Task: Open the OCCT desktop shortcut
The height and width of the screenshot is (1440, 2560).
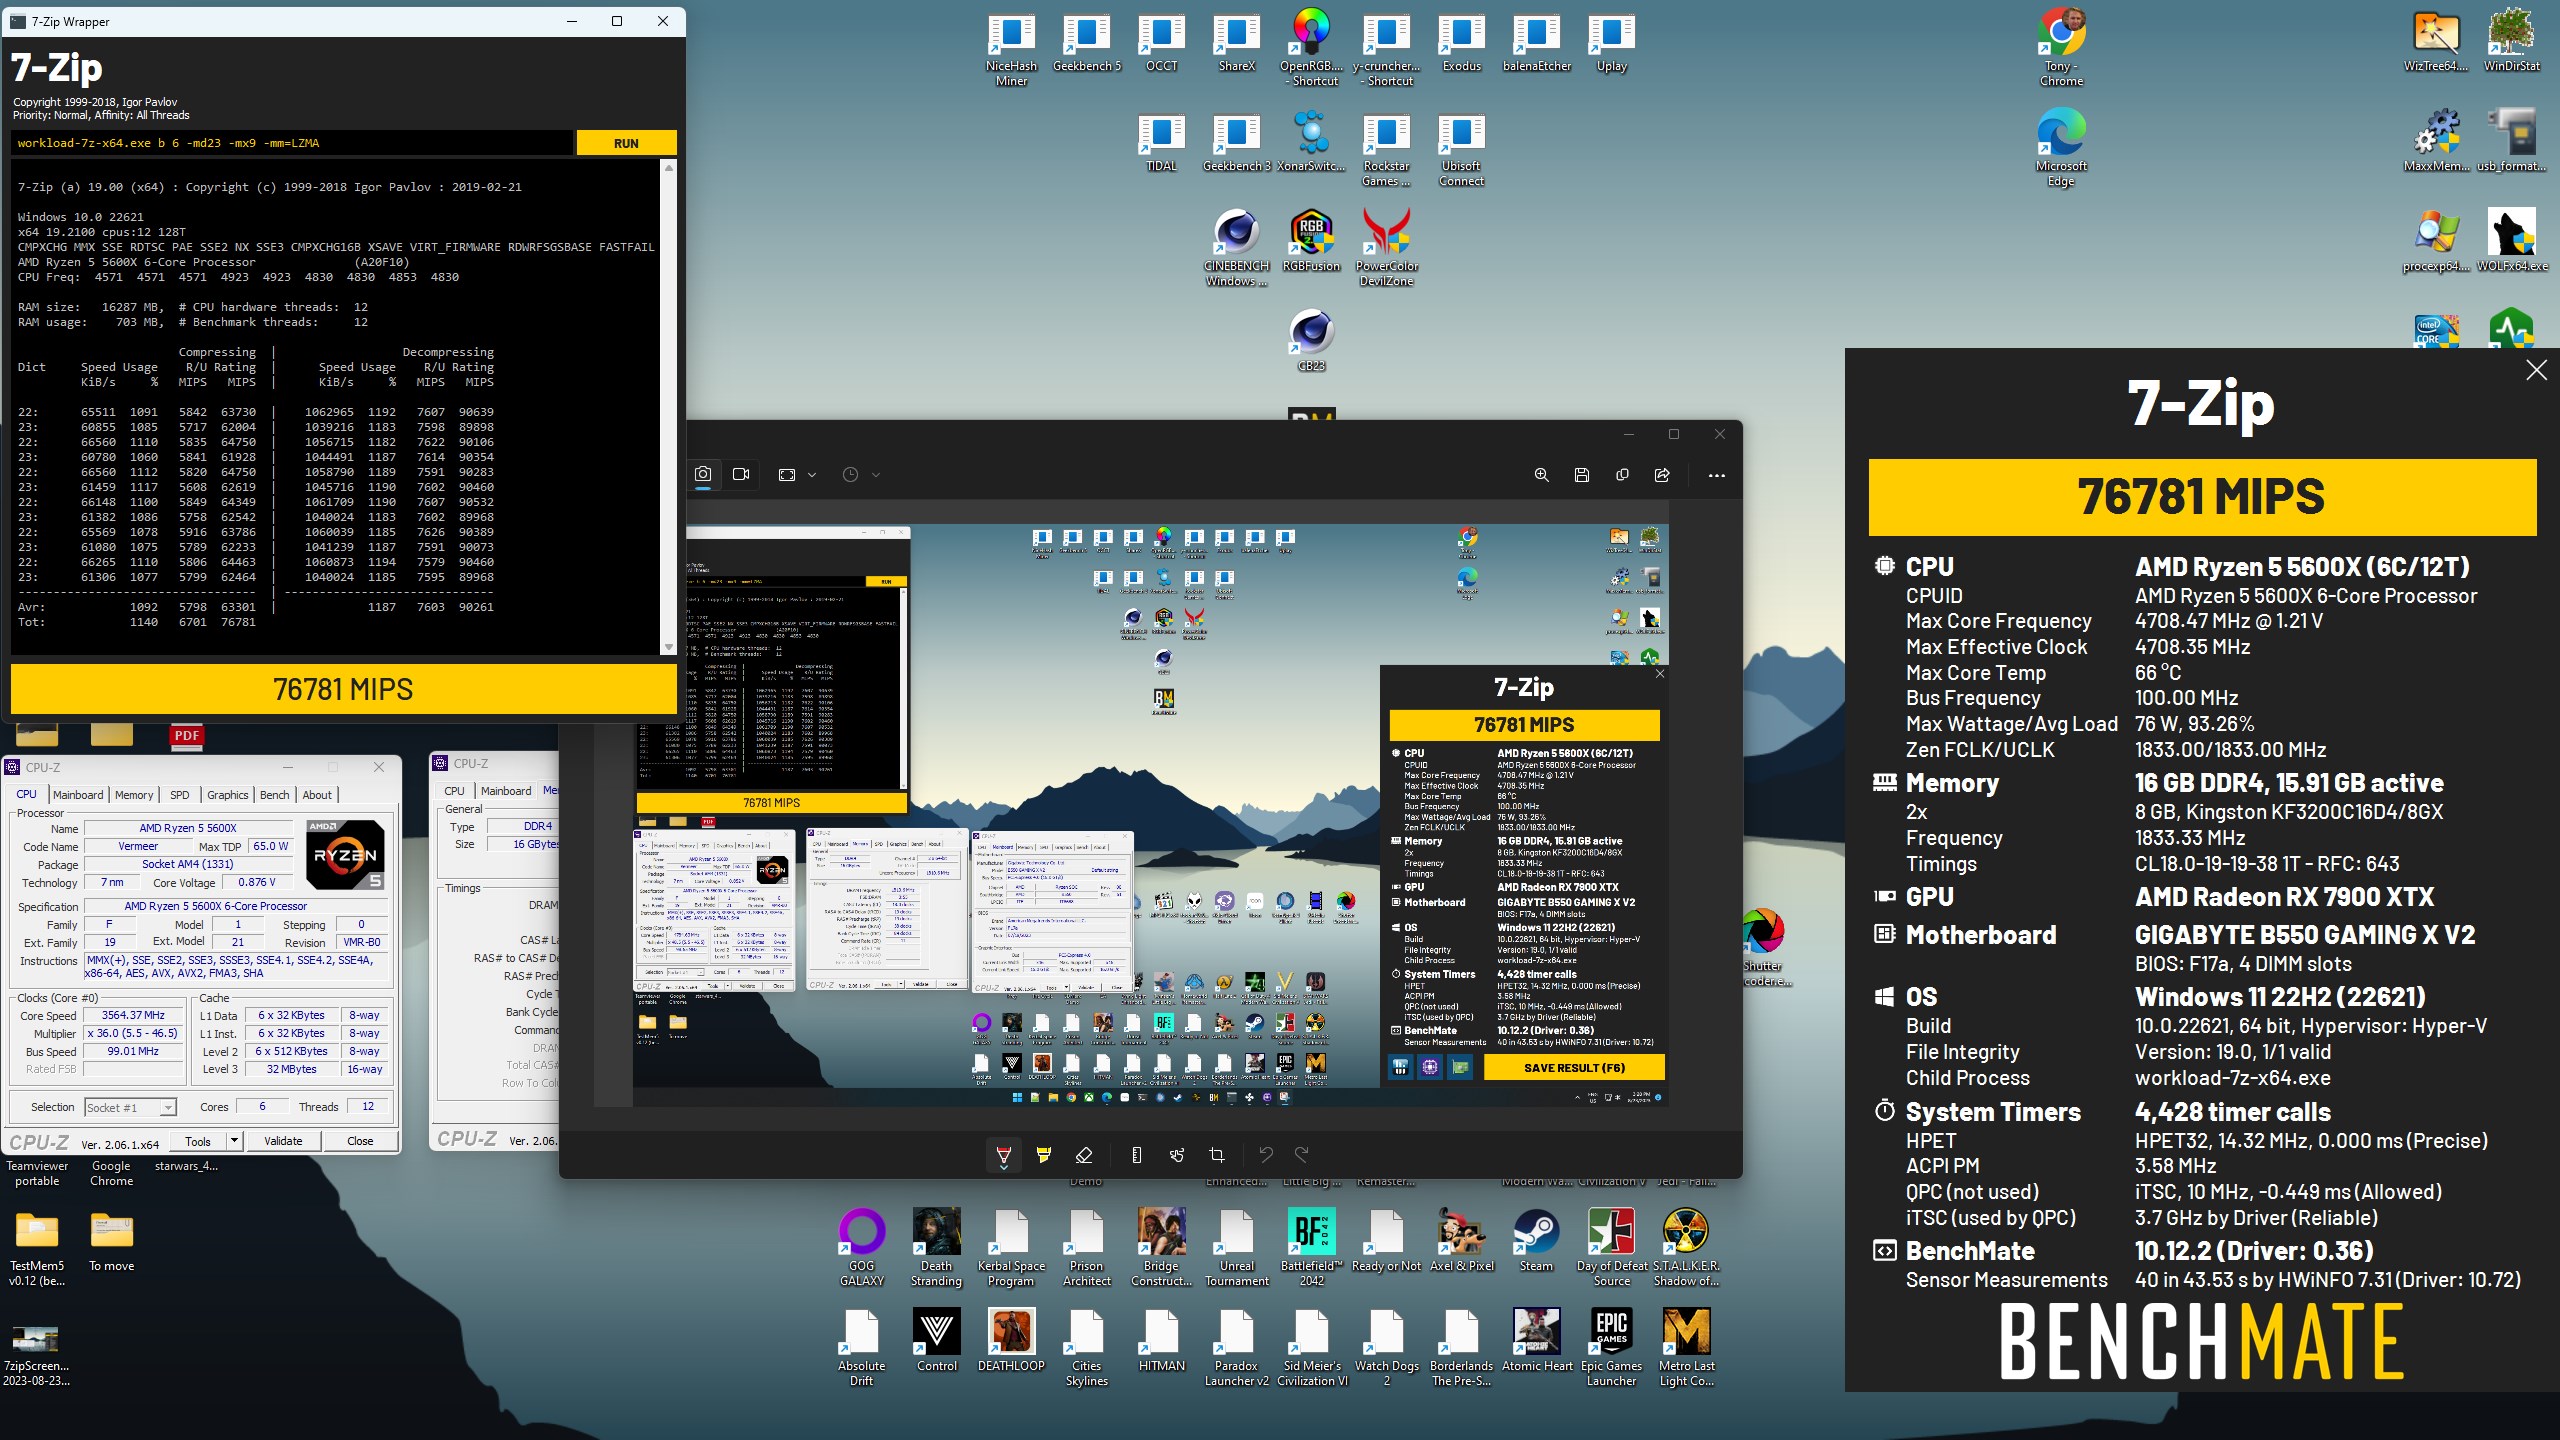Action: coord(1162,43)
